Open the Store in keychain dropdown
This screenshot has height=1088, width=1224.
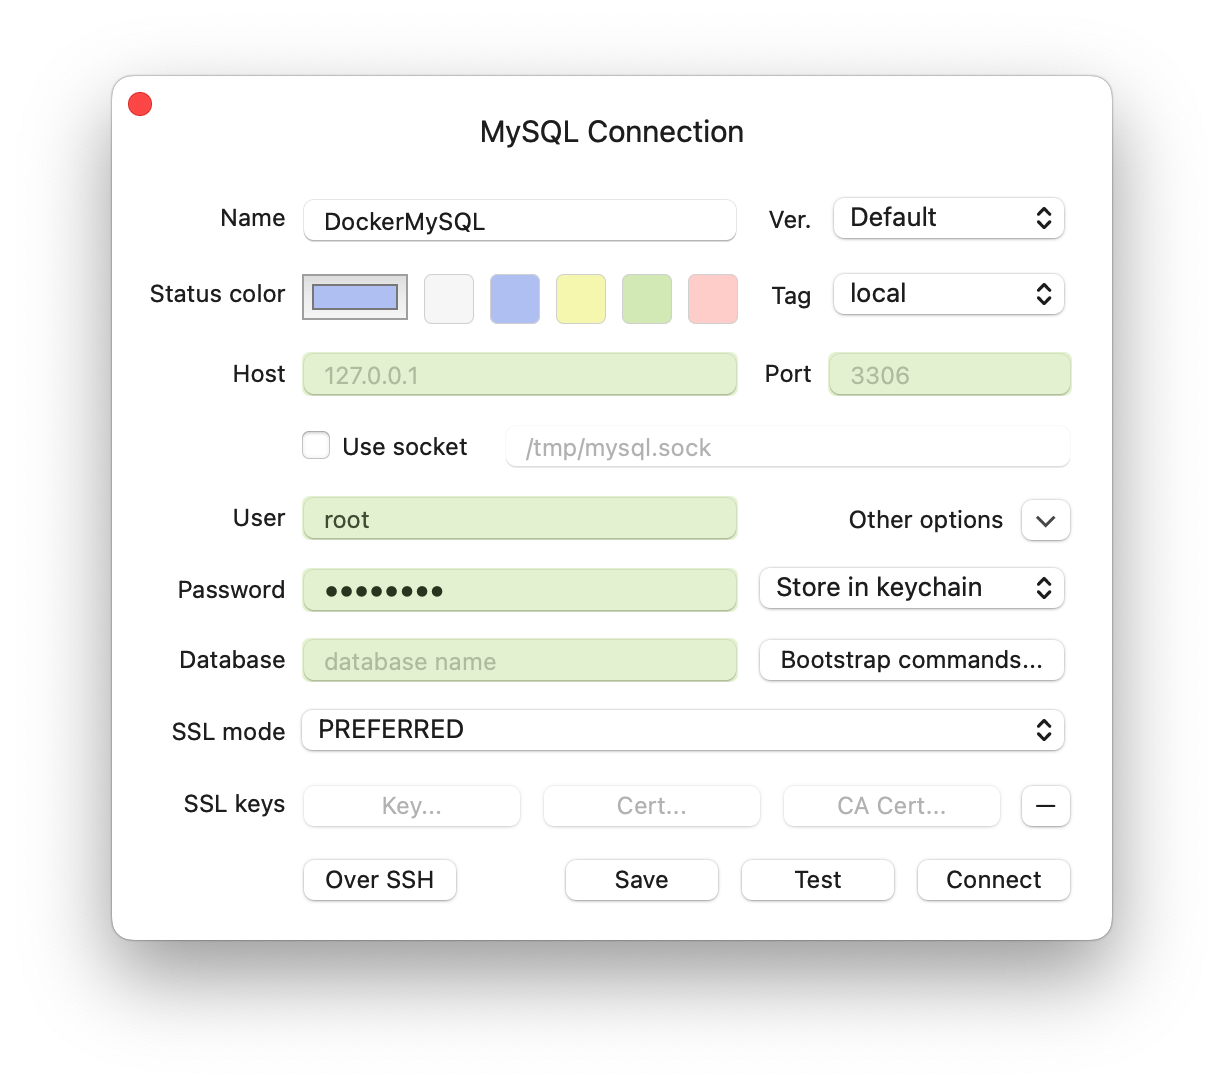[911, 588]
